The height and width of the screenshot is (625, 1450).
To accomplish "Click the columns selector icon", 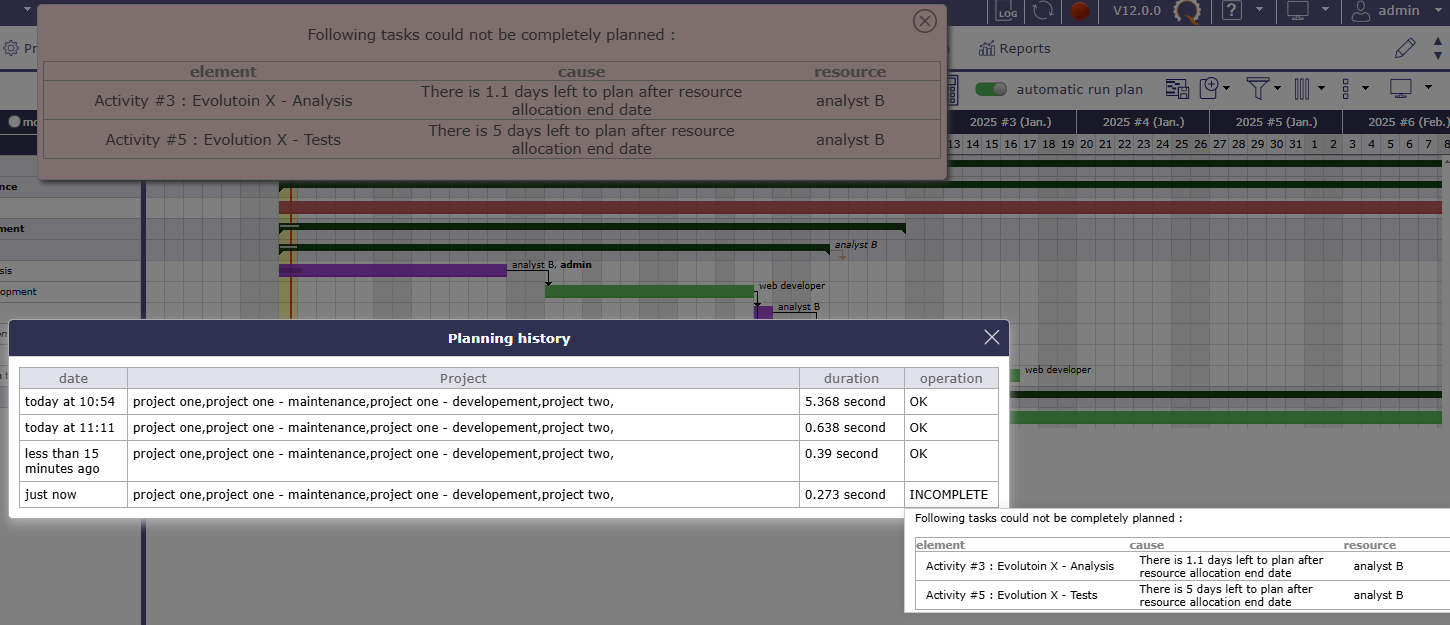I will 1302,89.
